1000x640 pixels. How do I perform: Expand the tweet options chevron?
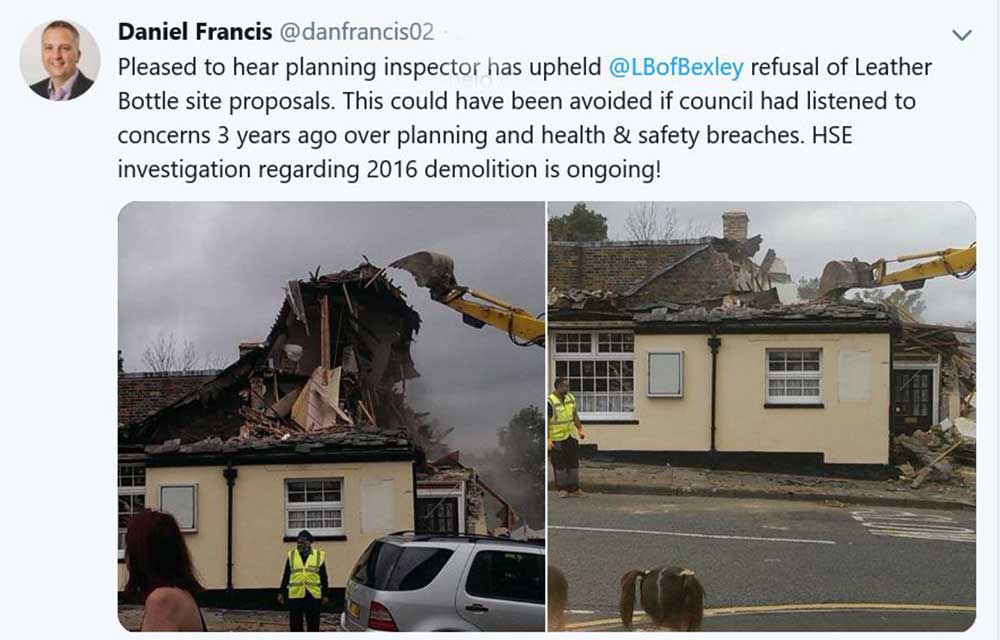tap(962, 34)
